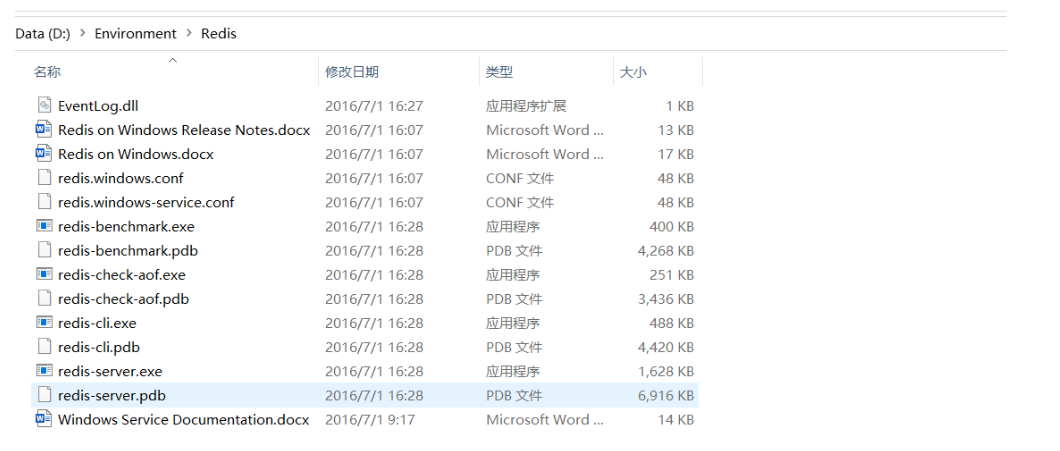Click the 2016/7/1 16:27 date of EventLog.dll
The image size is (1060, 451).
(374, 105)
